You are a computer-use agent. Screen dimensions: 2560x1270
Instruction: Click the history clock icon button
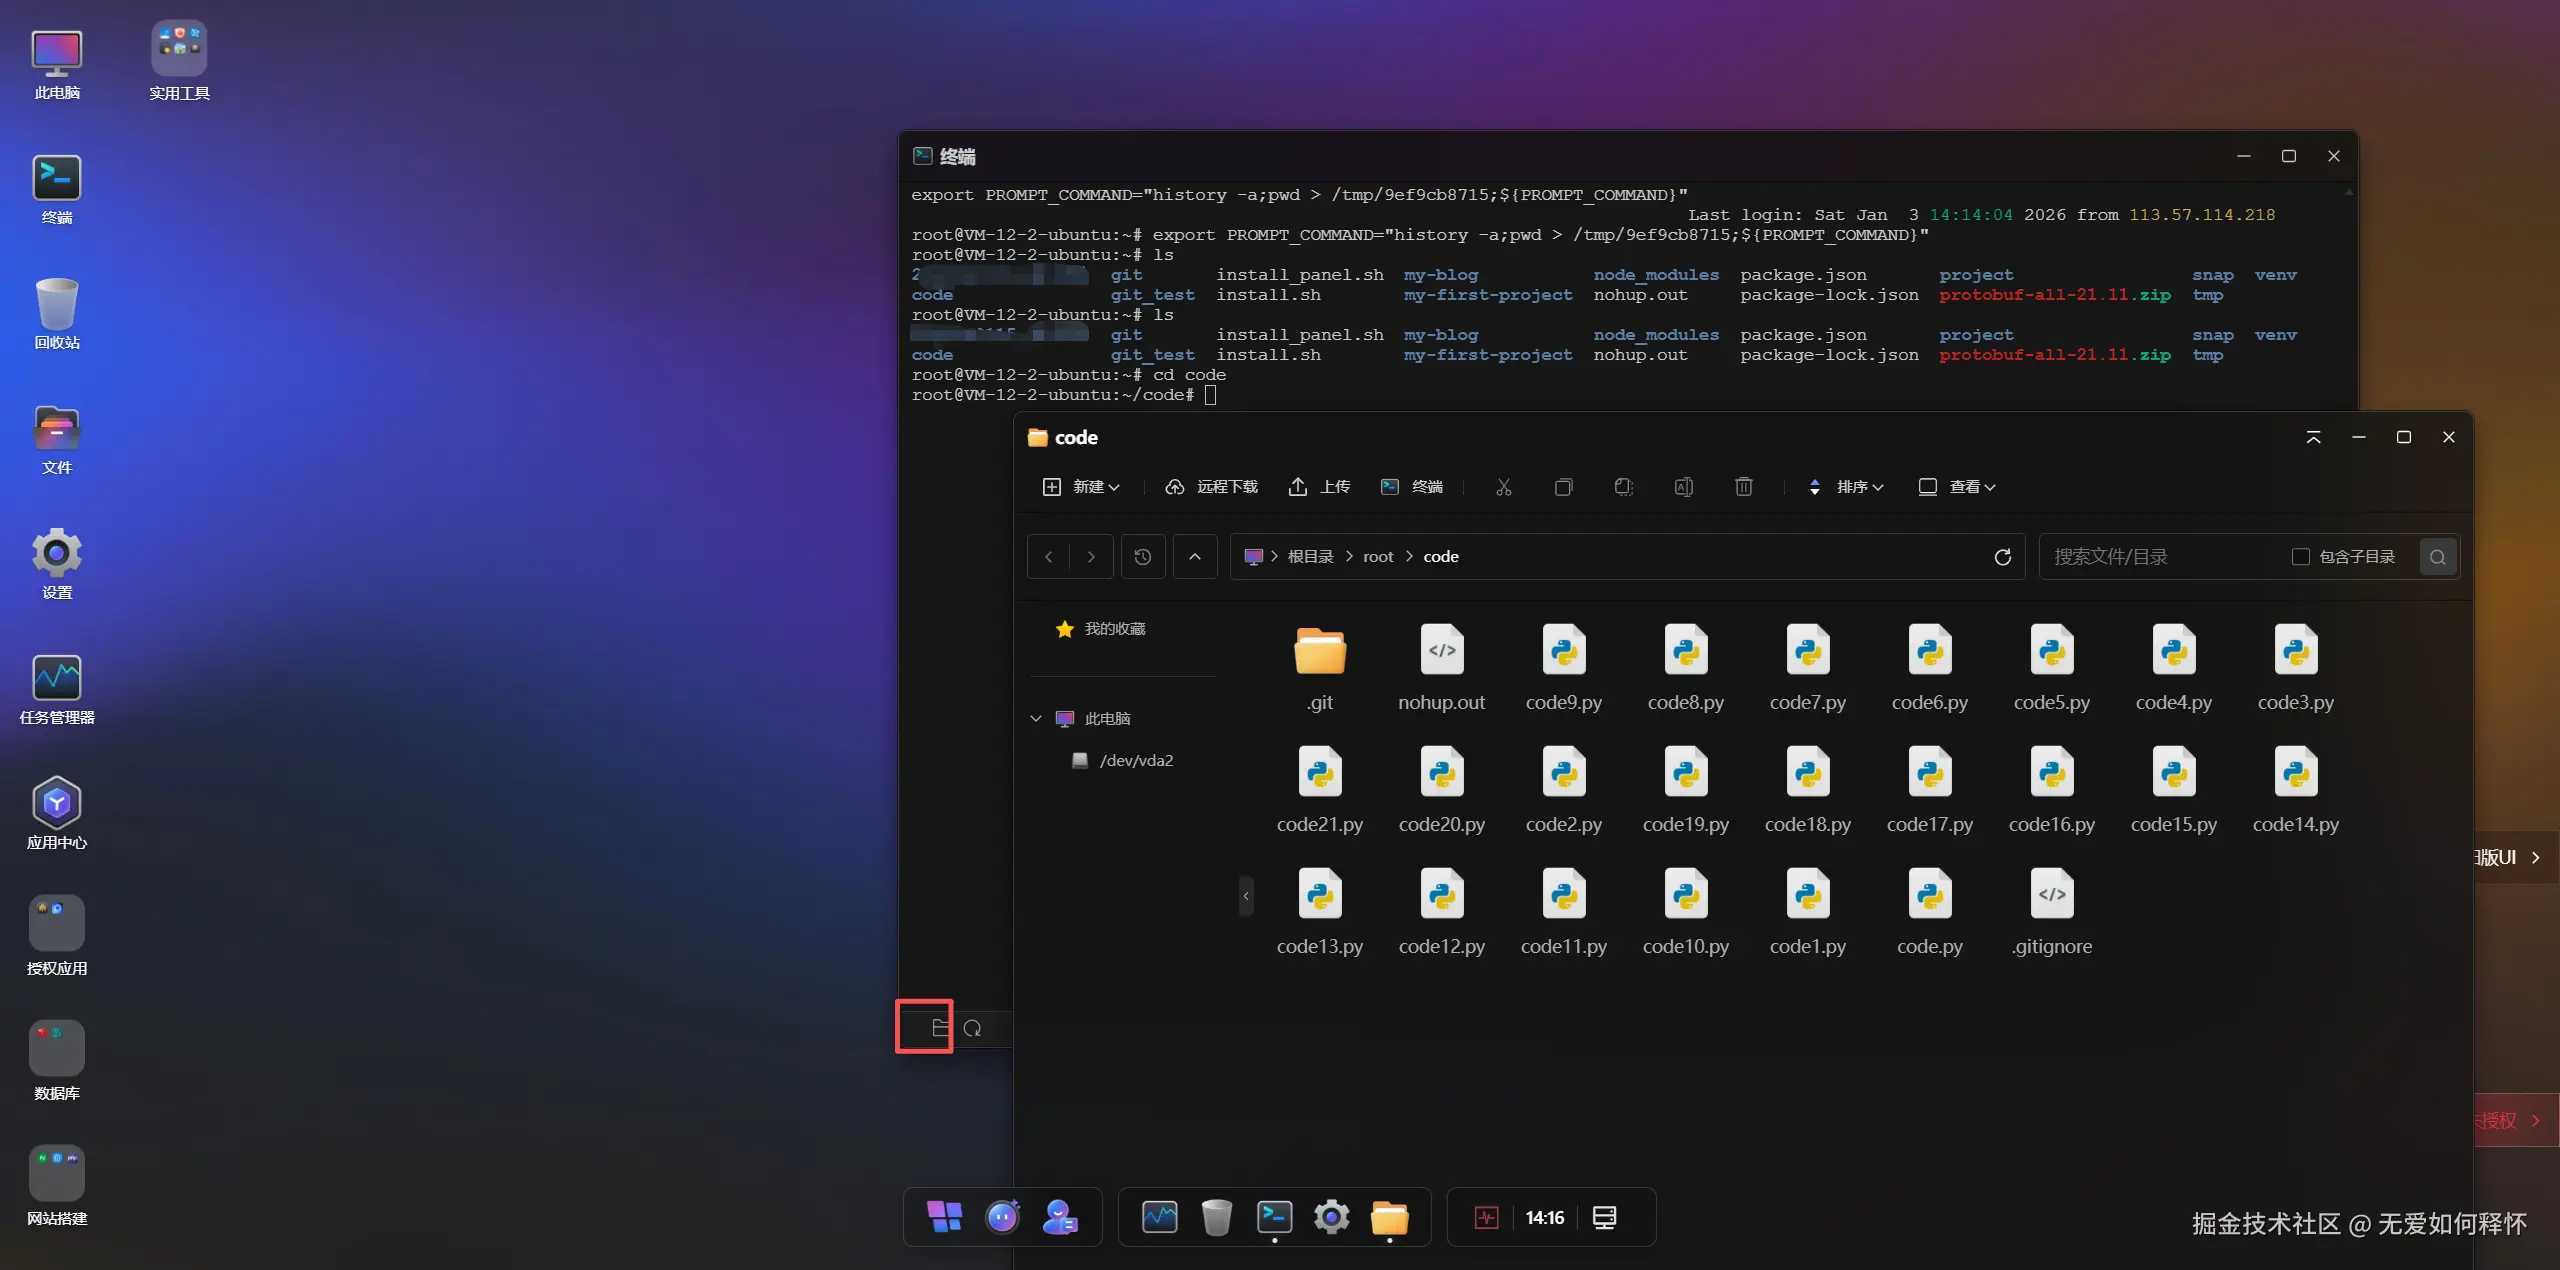[1143, 557]
